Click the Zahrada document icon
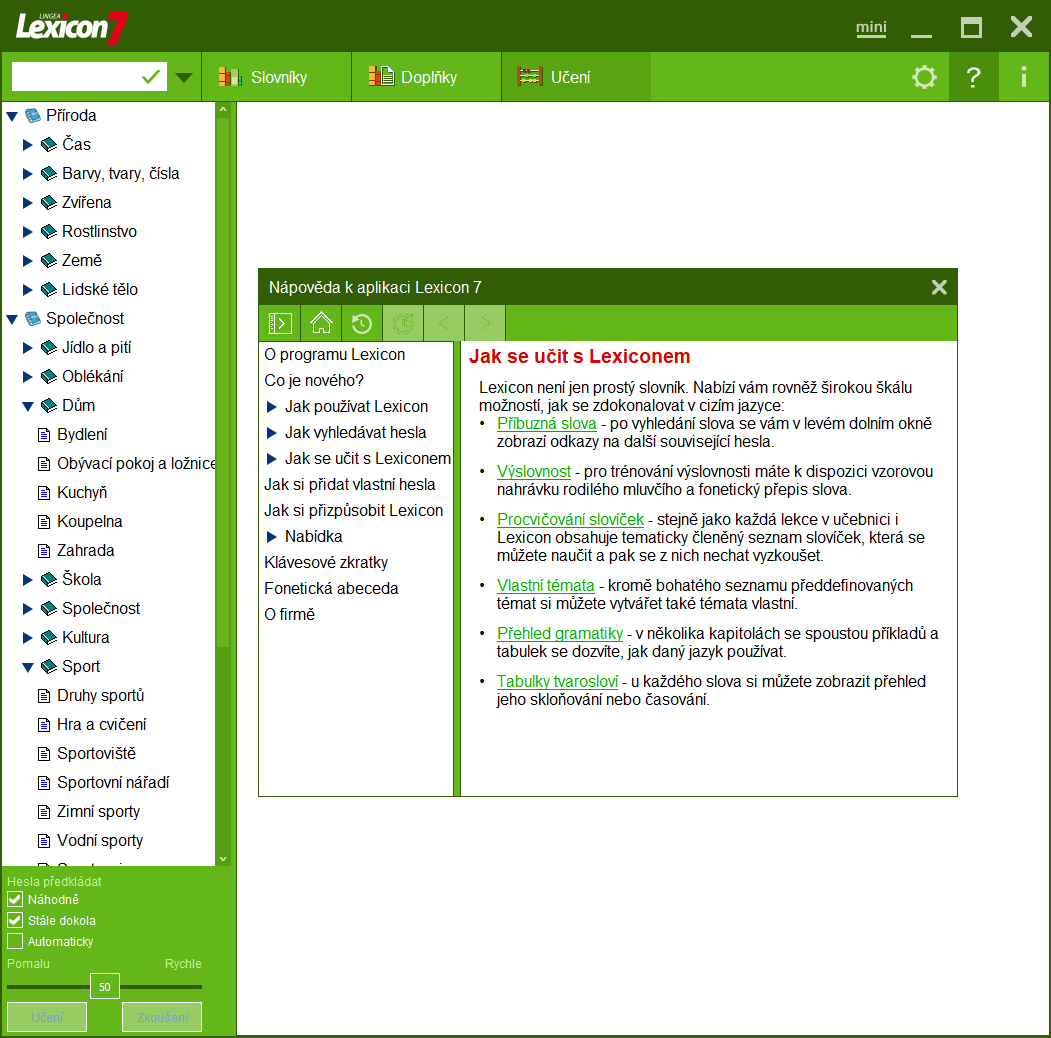The height and width of the screenshot is (1038, 1051). [x=44, y=551]
